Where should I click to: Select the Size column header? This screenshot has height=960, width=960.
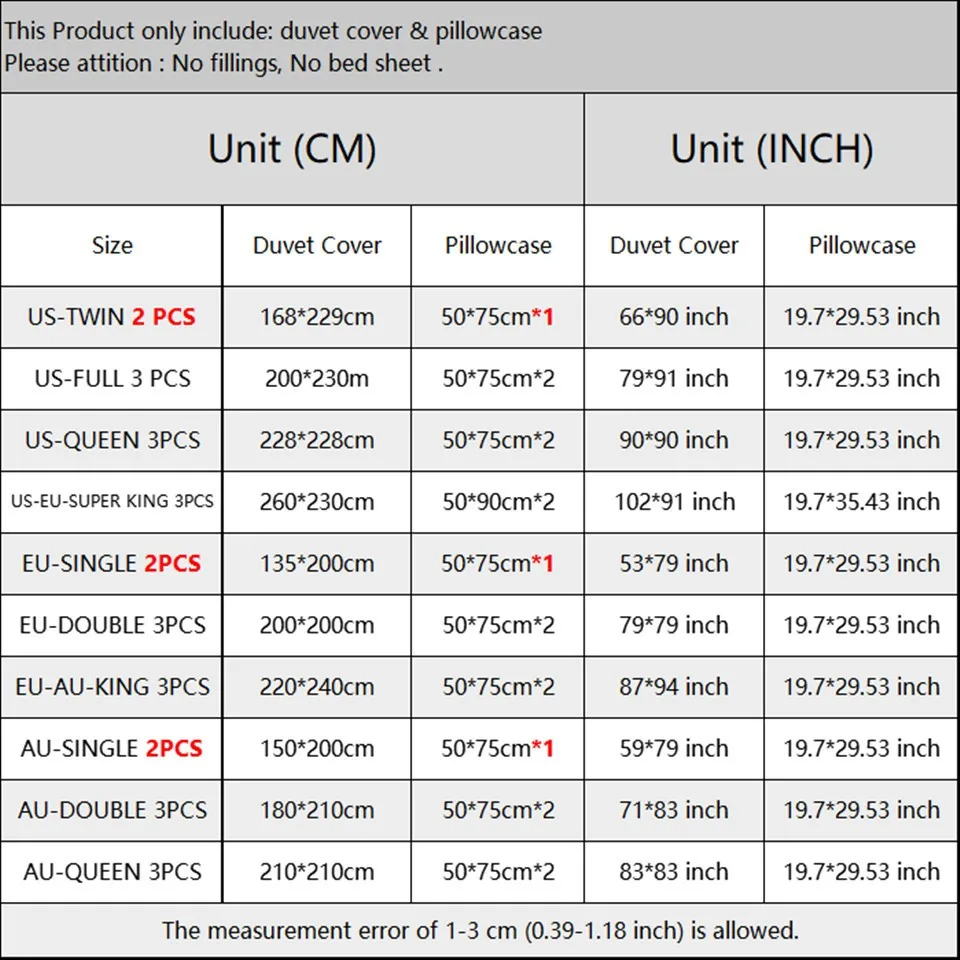111,246
